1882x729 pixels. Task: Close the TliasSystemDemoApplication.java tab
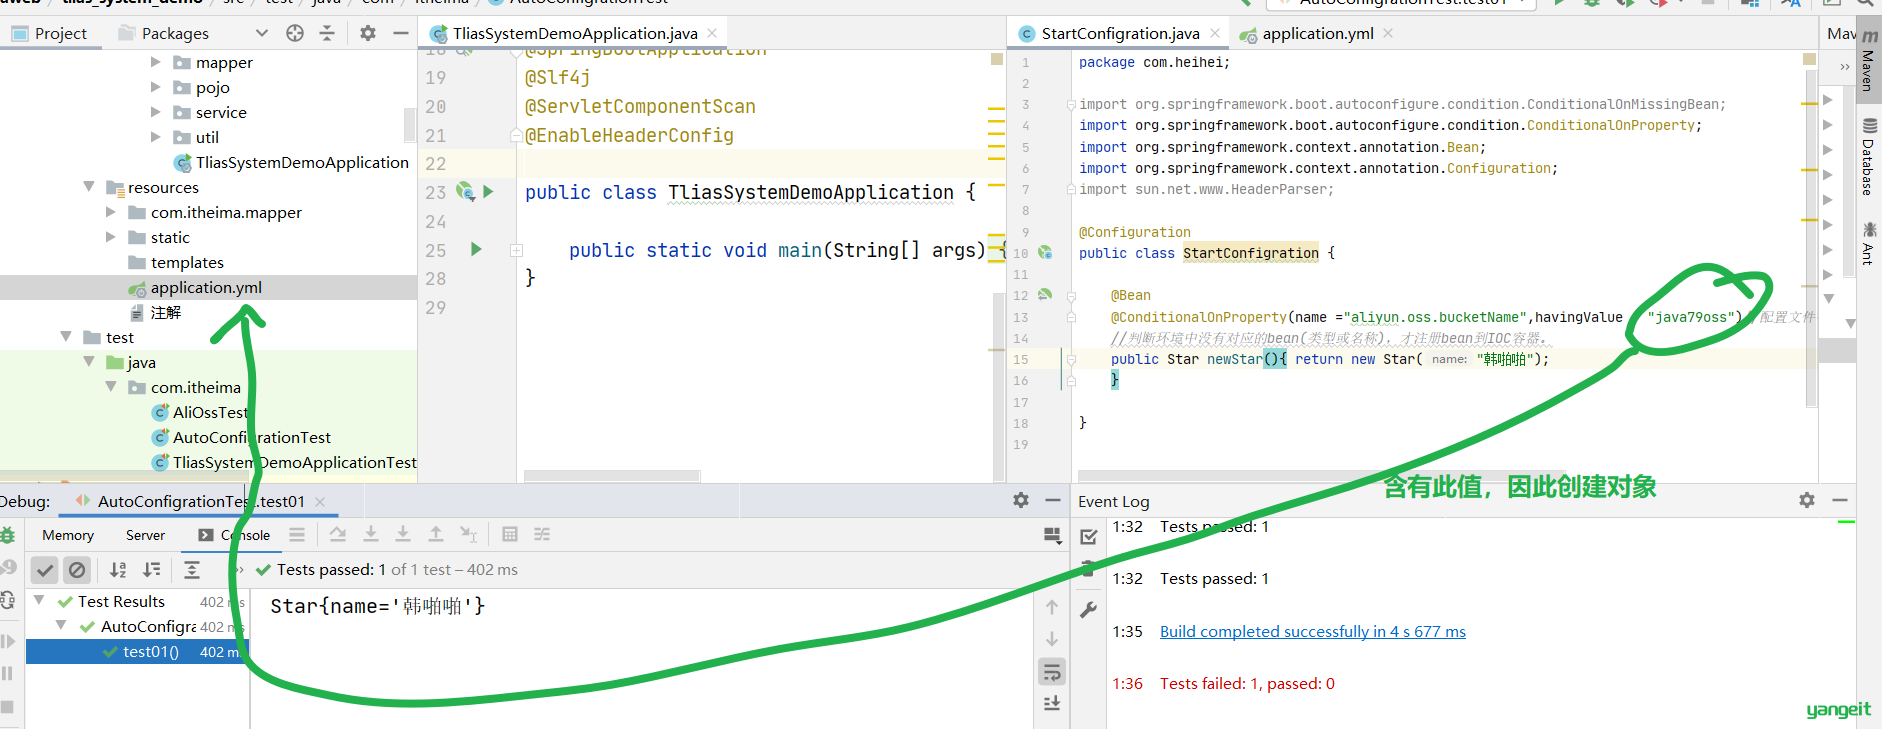pyautogui.click(x=712, y=33)
